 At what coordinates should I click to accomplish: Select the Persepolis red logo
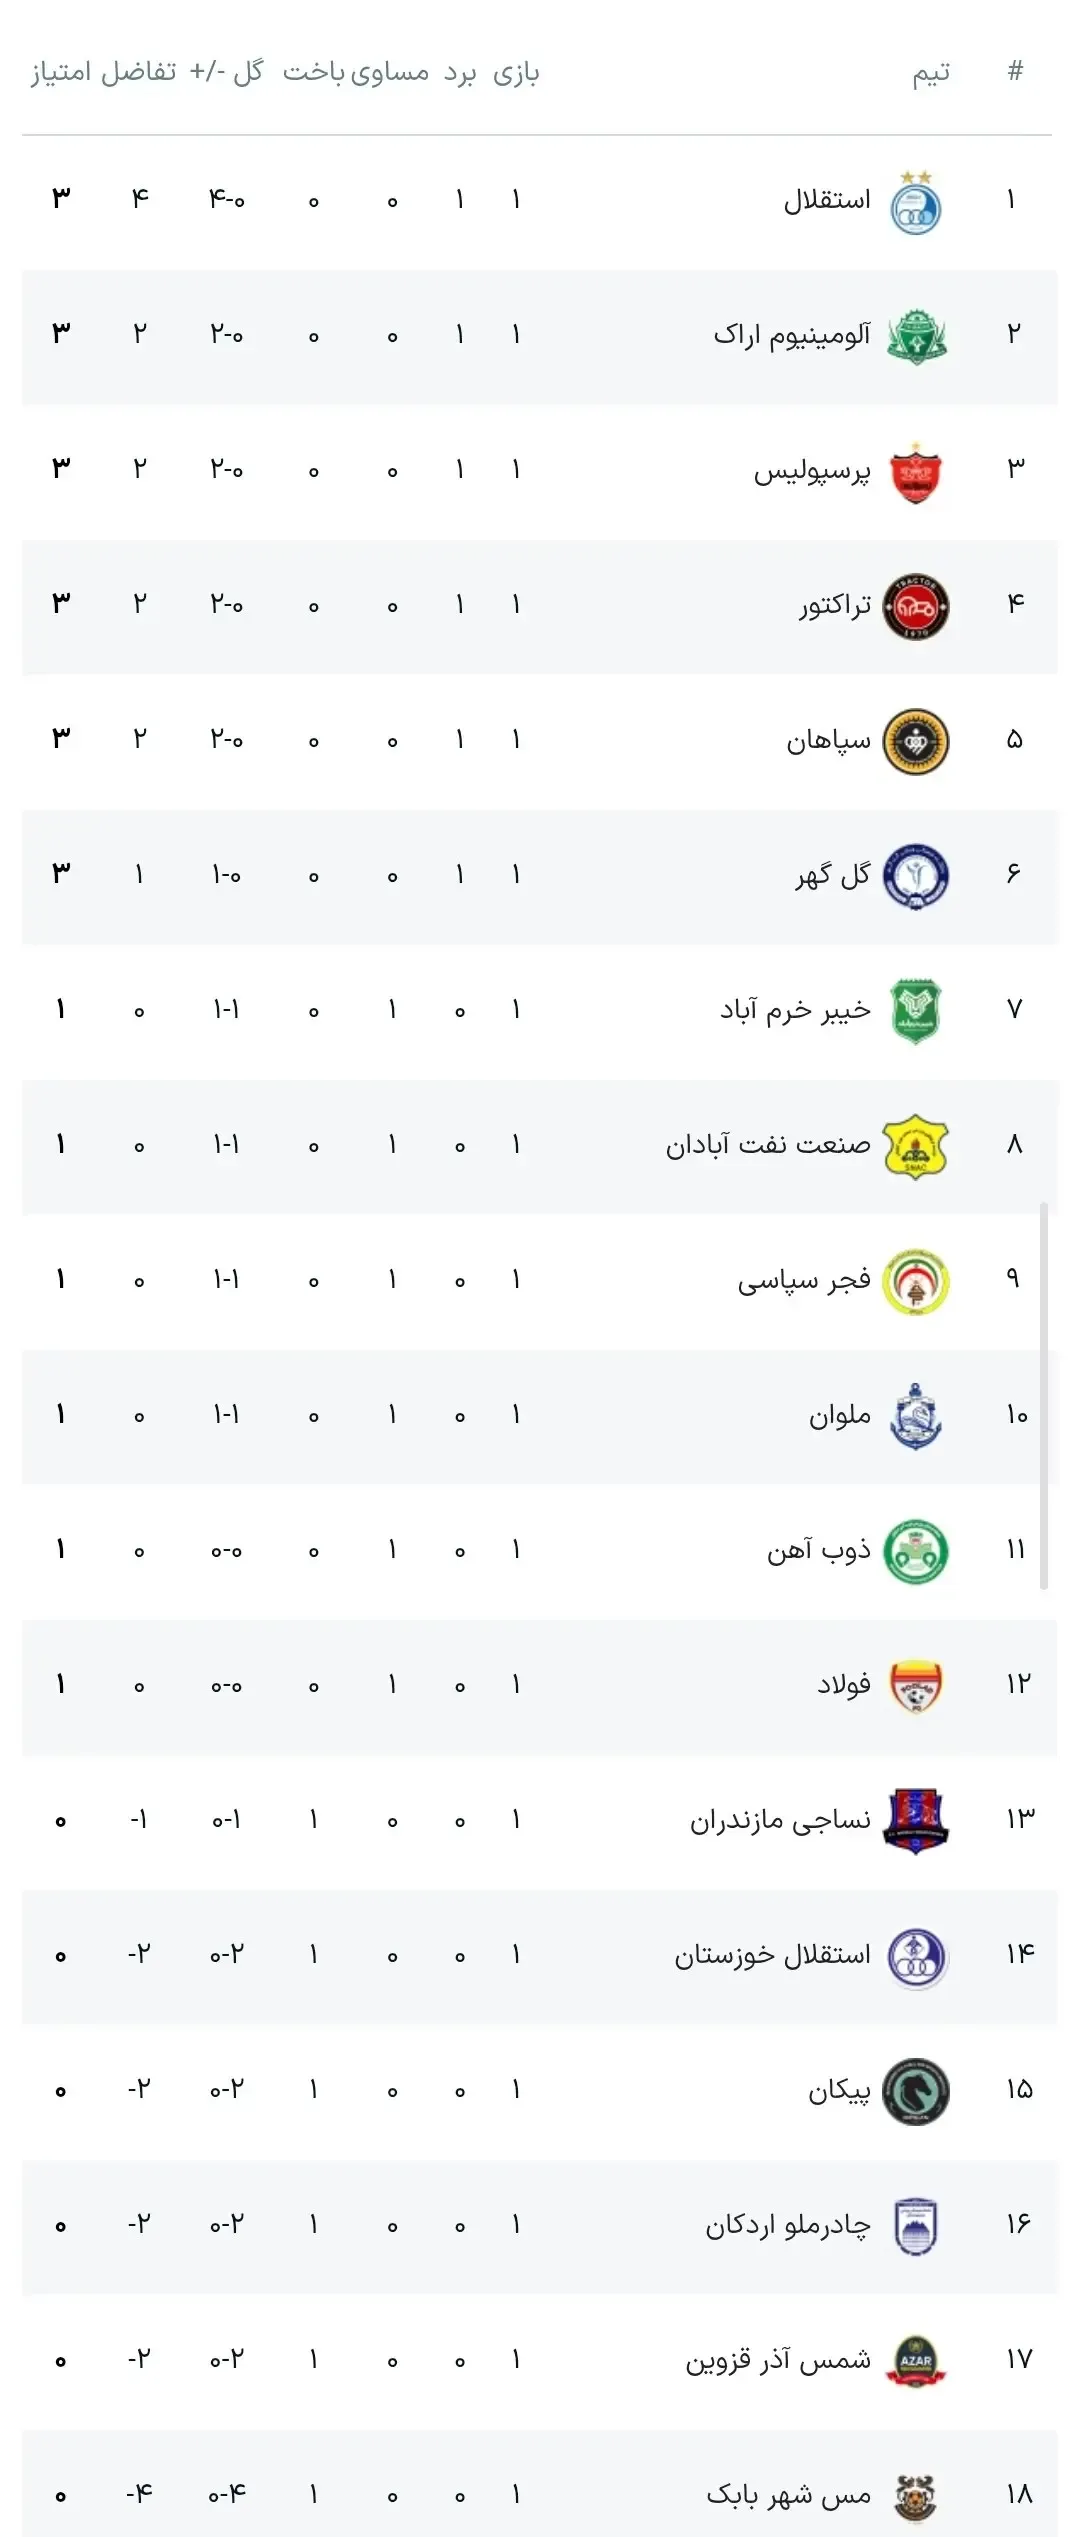point(916,472)
